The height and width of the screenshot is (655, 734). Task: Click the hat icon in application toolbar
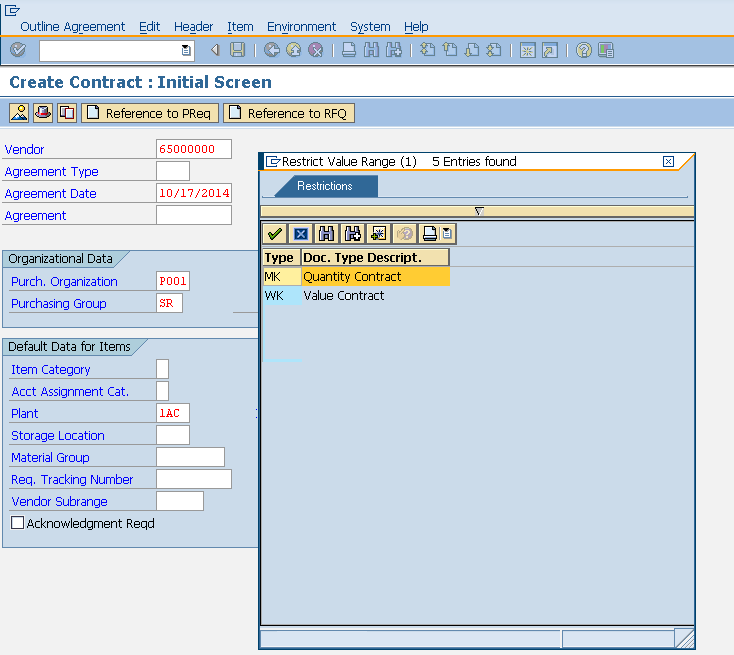[43, 113]
